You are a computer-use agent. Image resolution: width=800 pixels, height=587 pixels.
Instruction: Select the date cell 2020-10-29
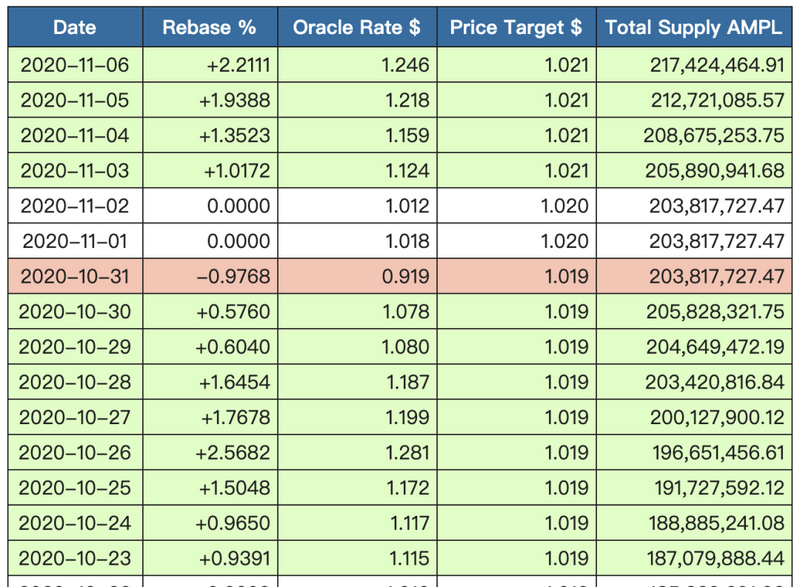click(75, 346)
